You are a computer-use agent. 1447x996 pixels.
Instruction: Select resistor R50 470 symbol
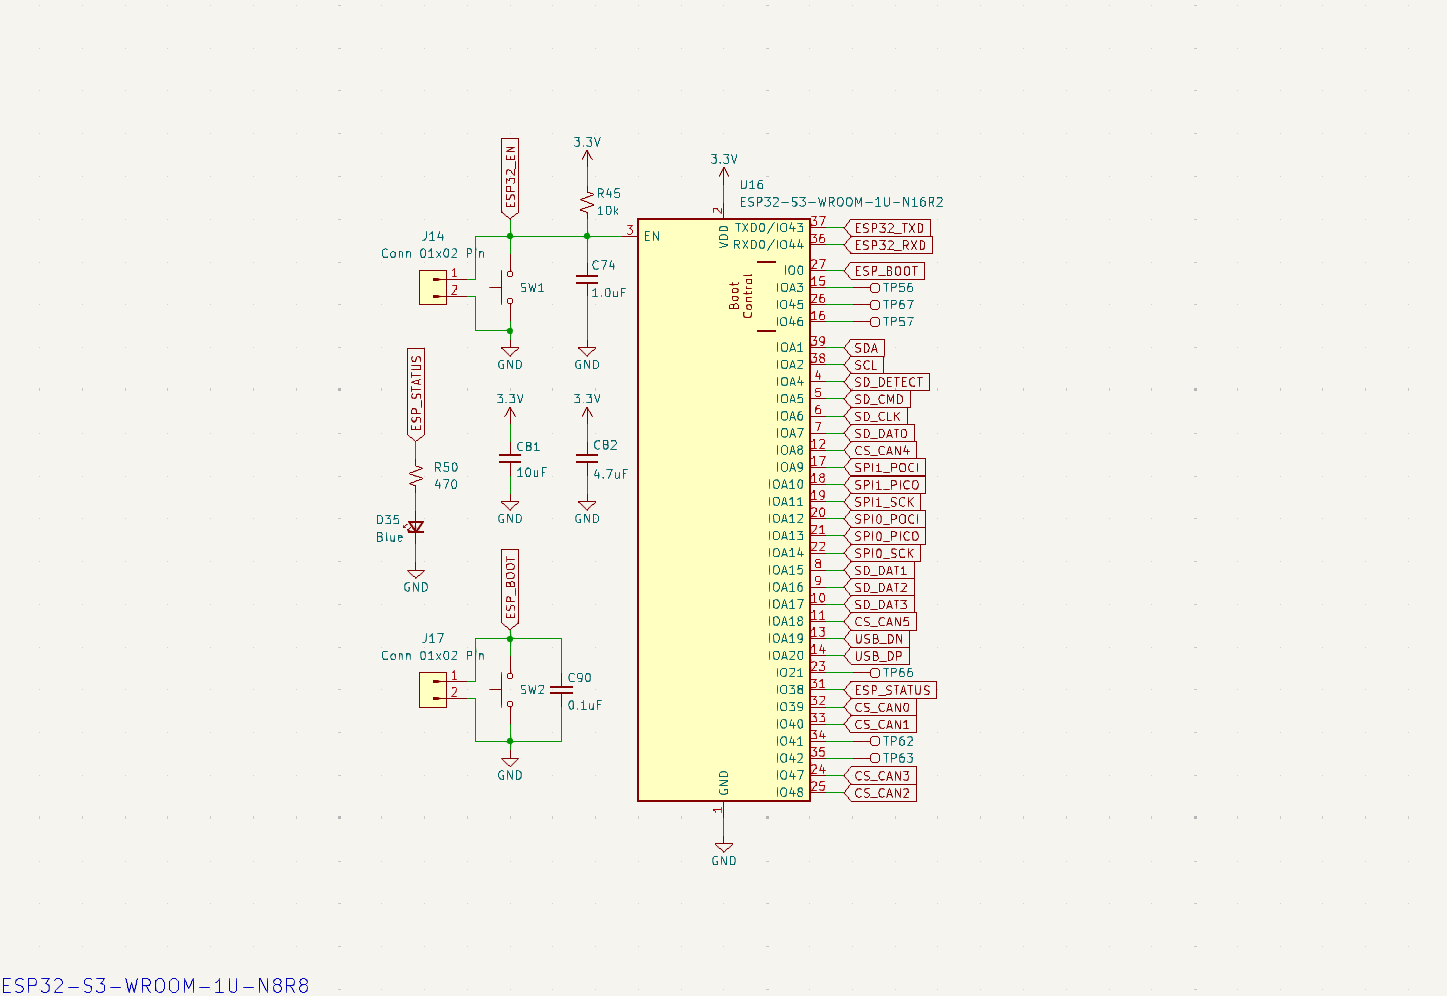pyautogui.click(x=416, y=476)
